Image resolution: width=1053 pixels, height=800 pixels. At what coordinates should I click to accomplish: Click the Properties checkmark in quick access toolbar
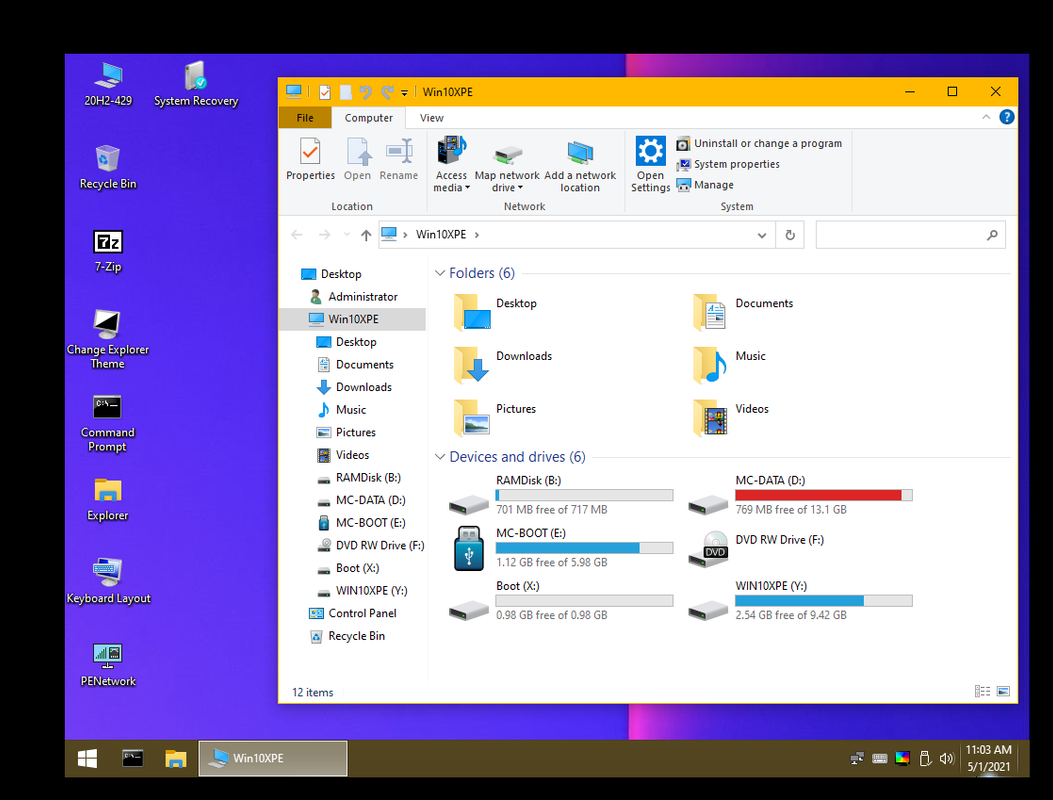324,92
